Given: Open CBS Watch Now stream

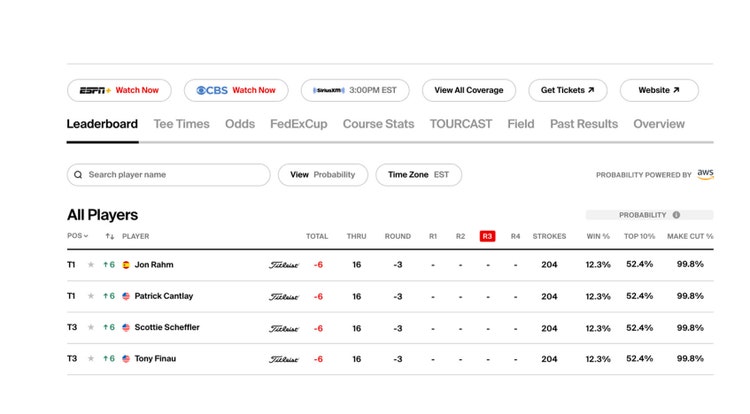Looking at the screenshot, I should pyautogui.click(x=236, y=90).
